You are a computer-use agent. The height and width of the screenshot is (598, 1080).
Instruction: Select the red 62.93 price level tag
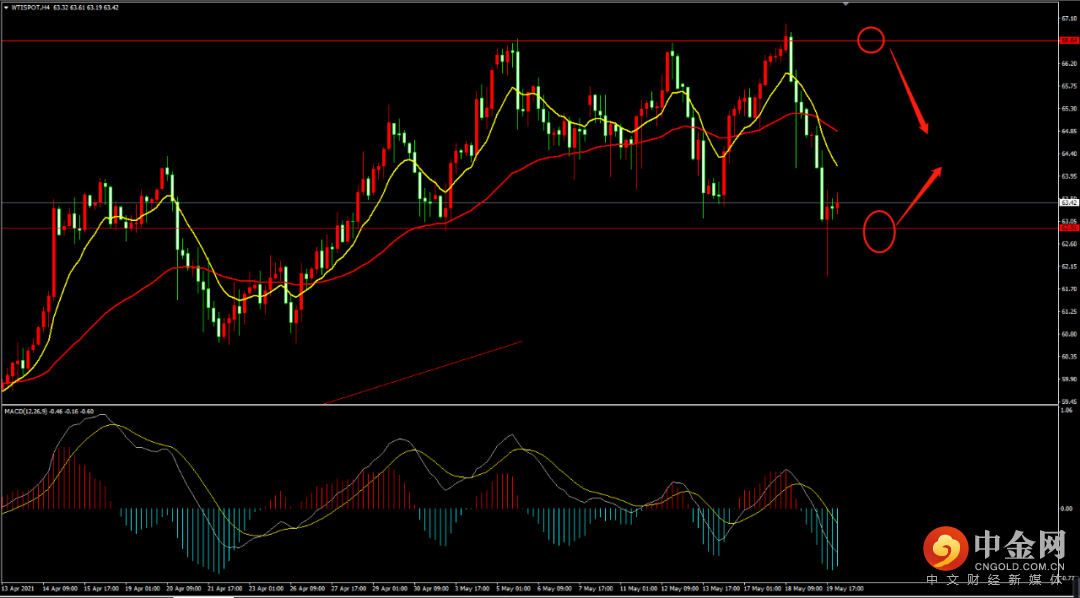click(x=1069, y=227)
